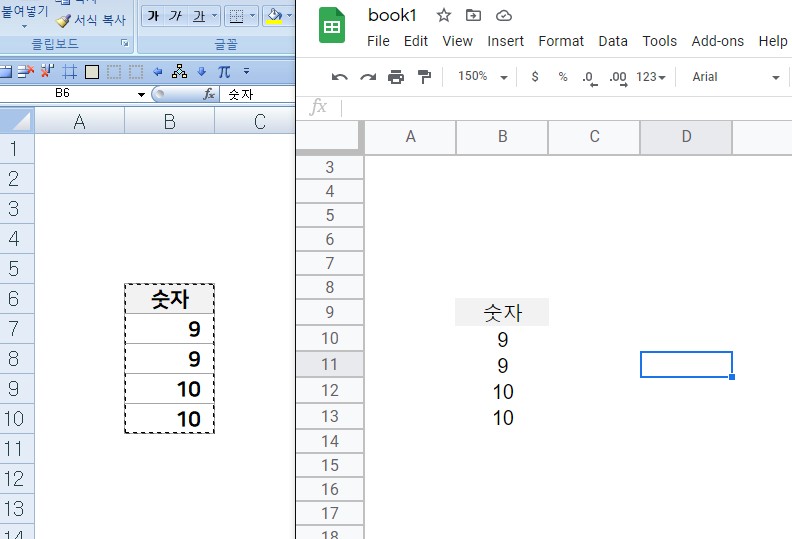Click the organization chart icon in Excel
The width and height of the screenshot is (792, 539).
coord(179,72)
